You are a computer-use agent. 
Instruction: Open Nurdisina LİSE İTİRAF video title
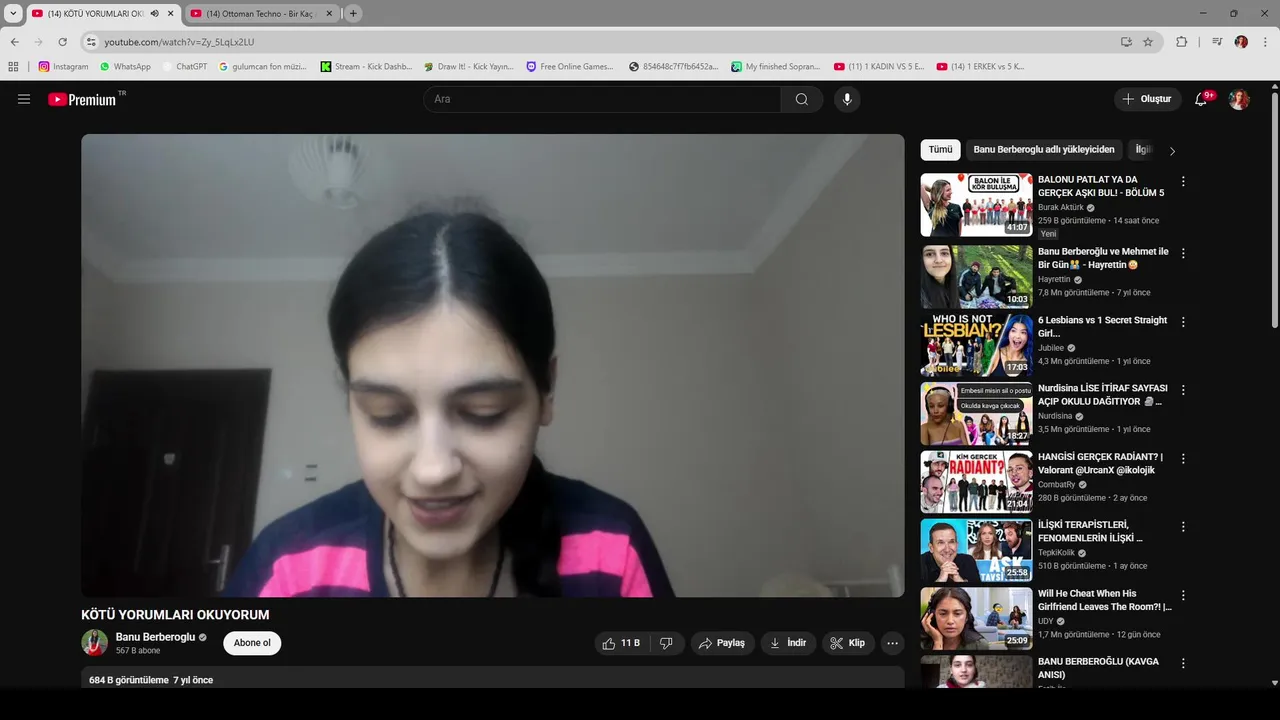[1102, 395]
